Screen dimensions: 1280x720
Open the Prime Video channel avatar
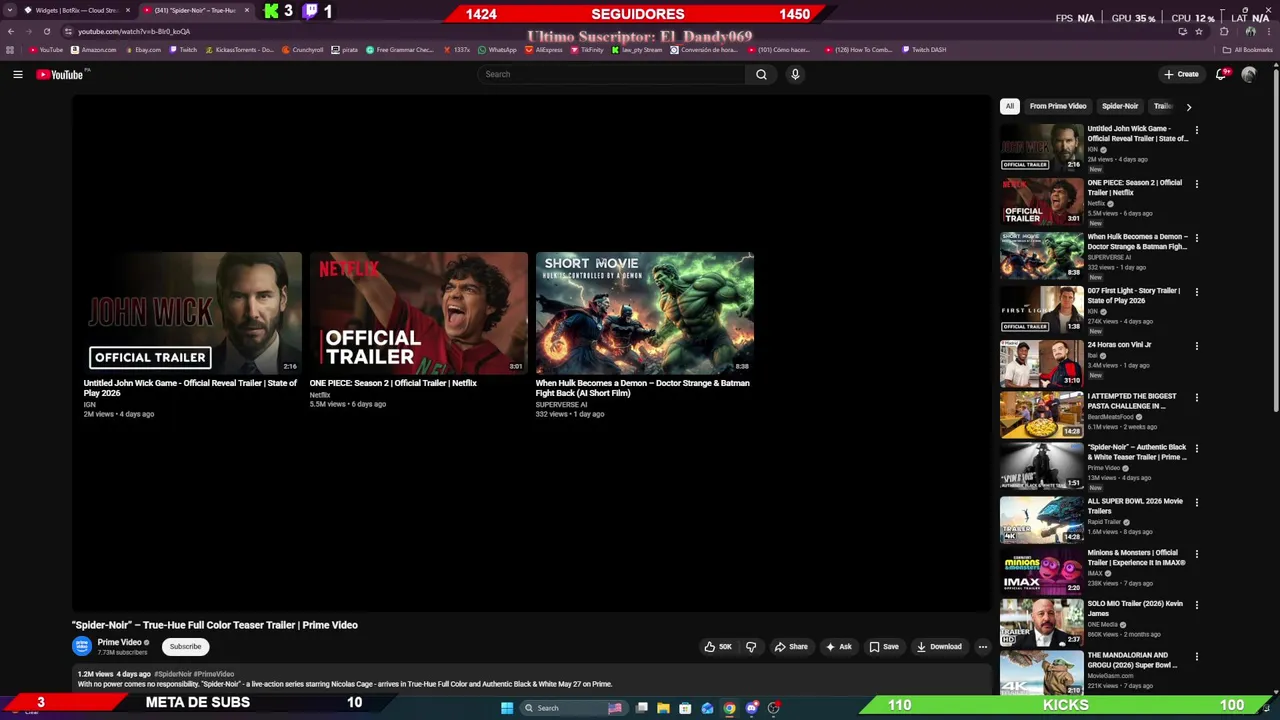82,647
